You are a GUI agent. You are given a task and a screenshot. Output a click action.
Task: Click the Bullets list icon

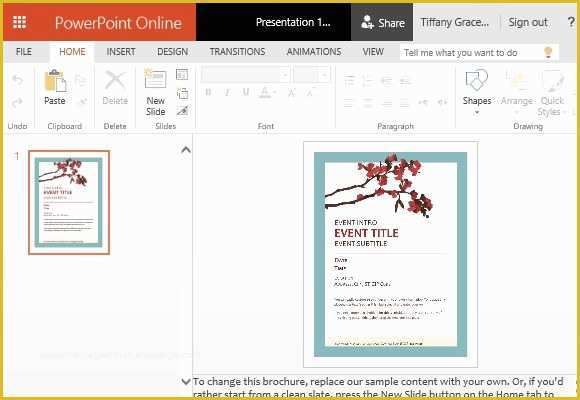tap(349, 81)
